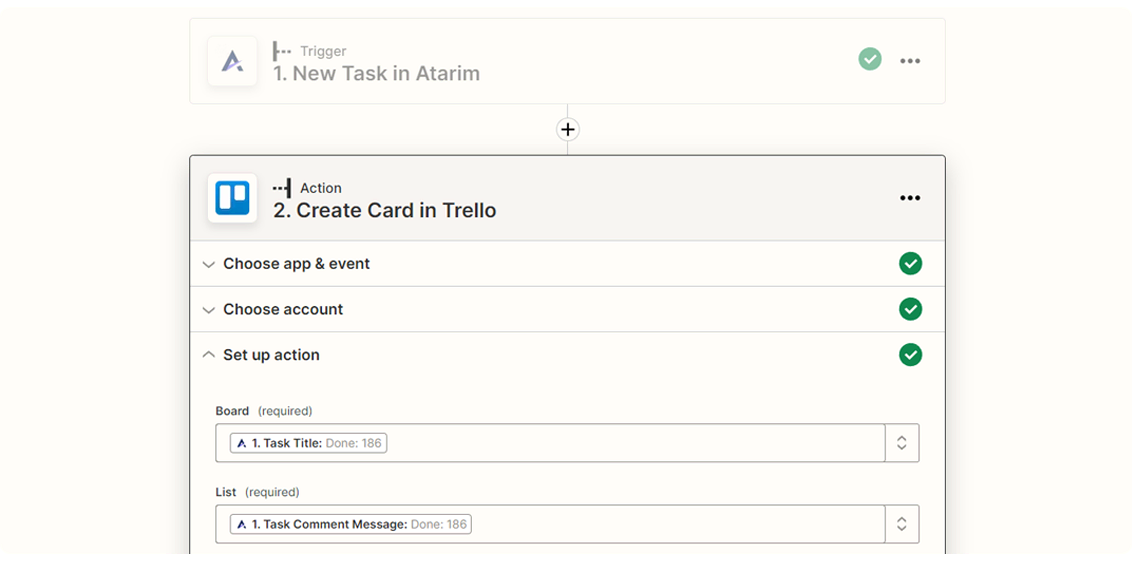The width and height of the screenshot is (1132, 568).
Task: Select the Task Comment Message pill in List
Action: (x=350, y=524)
